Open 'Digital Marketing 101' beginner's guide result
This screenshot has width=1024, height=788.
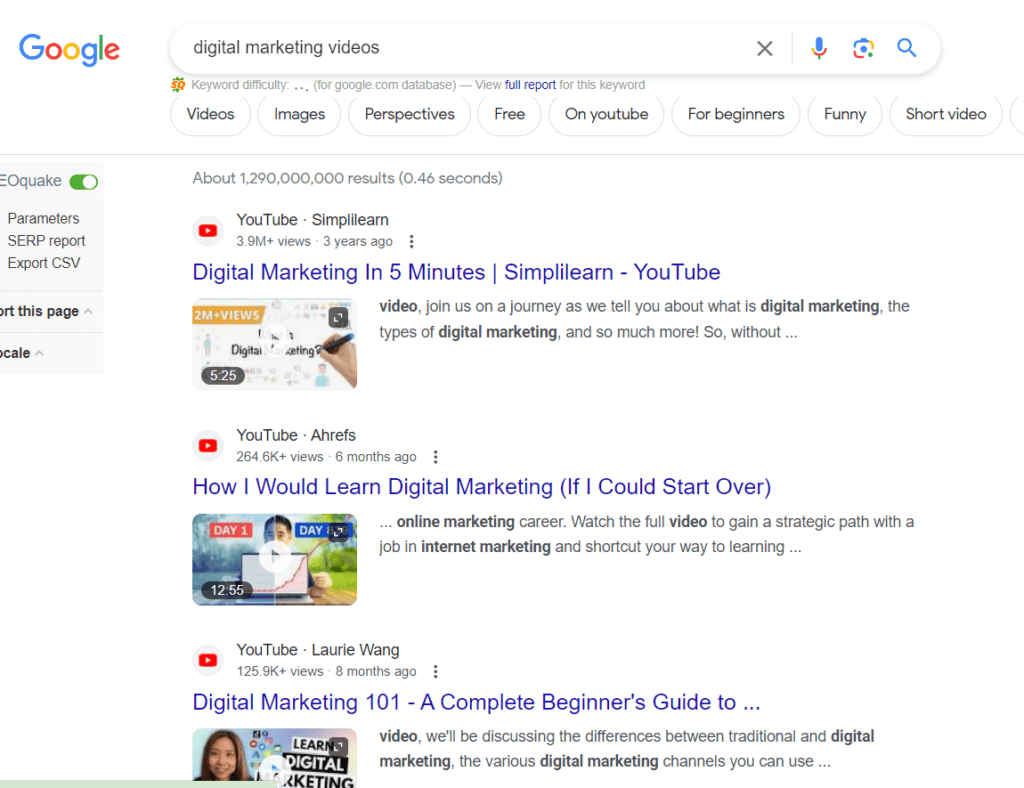pos(476,702)
